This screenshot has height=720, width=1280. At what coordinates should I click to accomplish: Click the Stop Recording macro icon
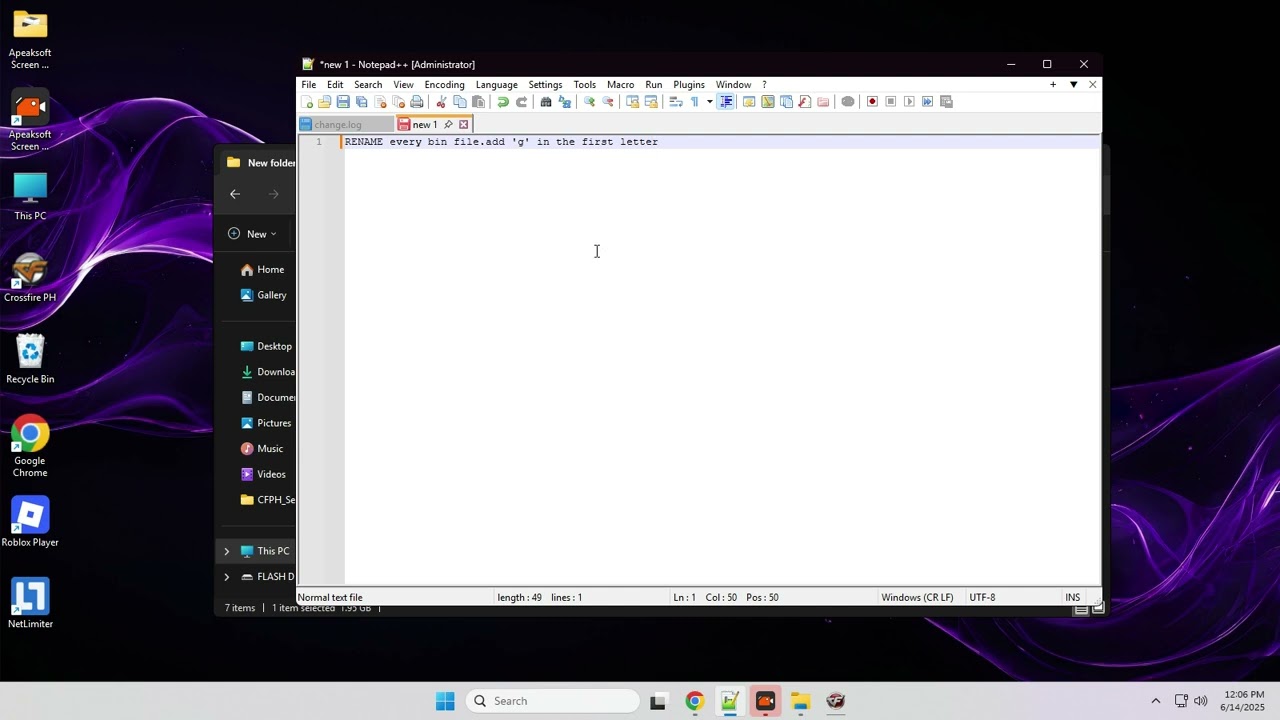(890, 102)
